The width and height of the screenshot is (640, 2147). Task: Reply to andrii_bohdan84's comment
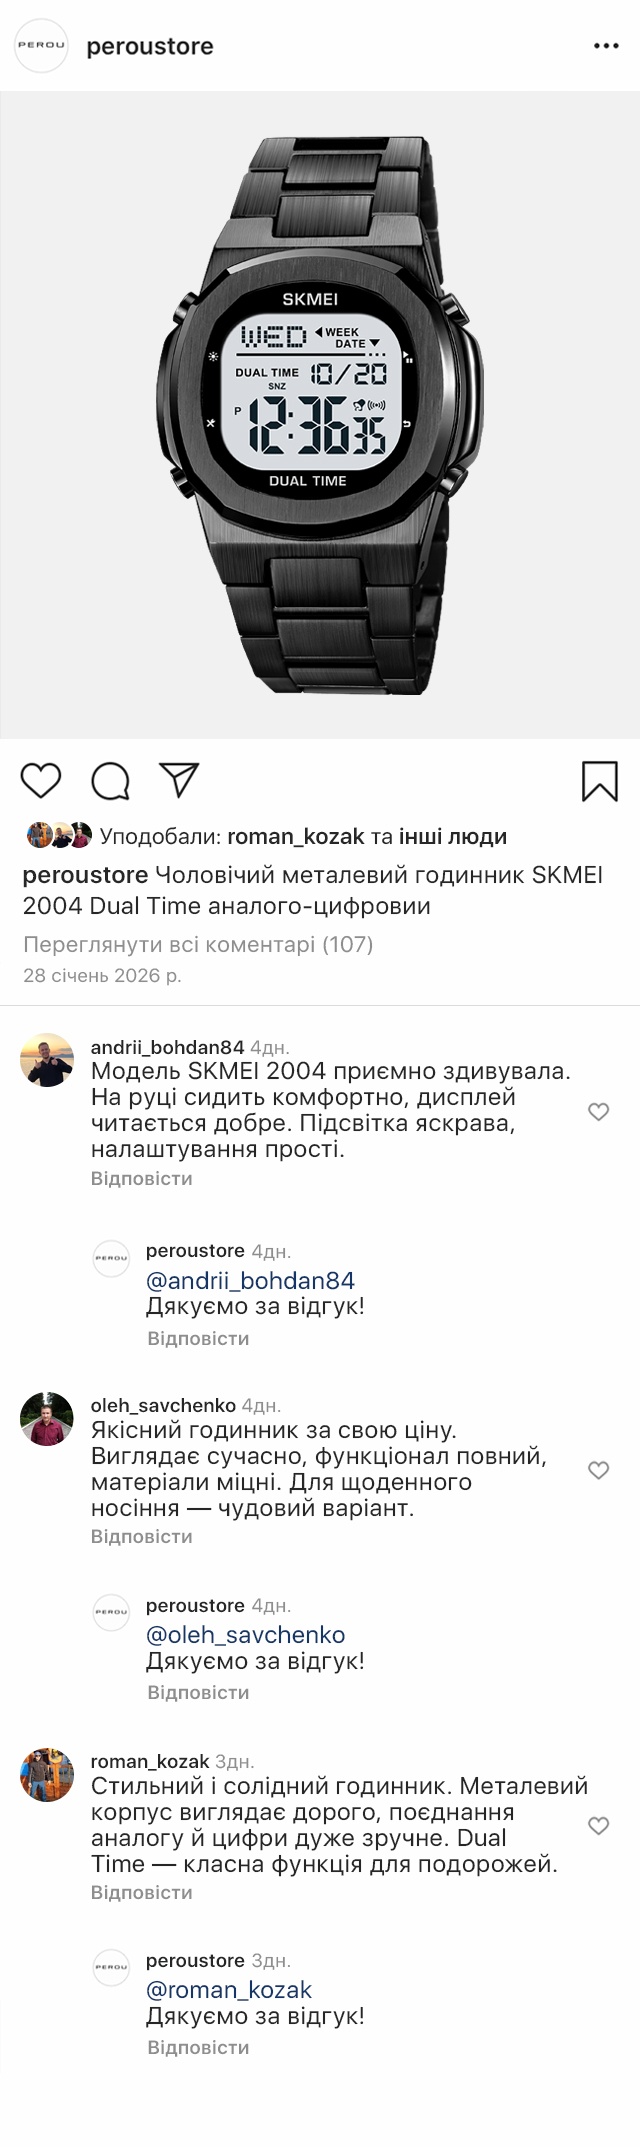point(141,1179)
